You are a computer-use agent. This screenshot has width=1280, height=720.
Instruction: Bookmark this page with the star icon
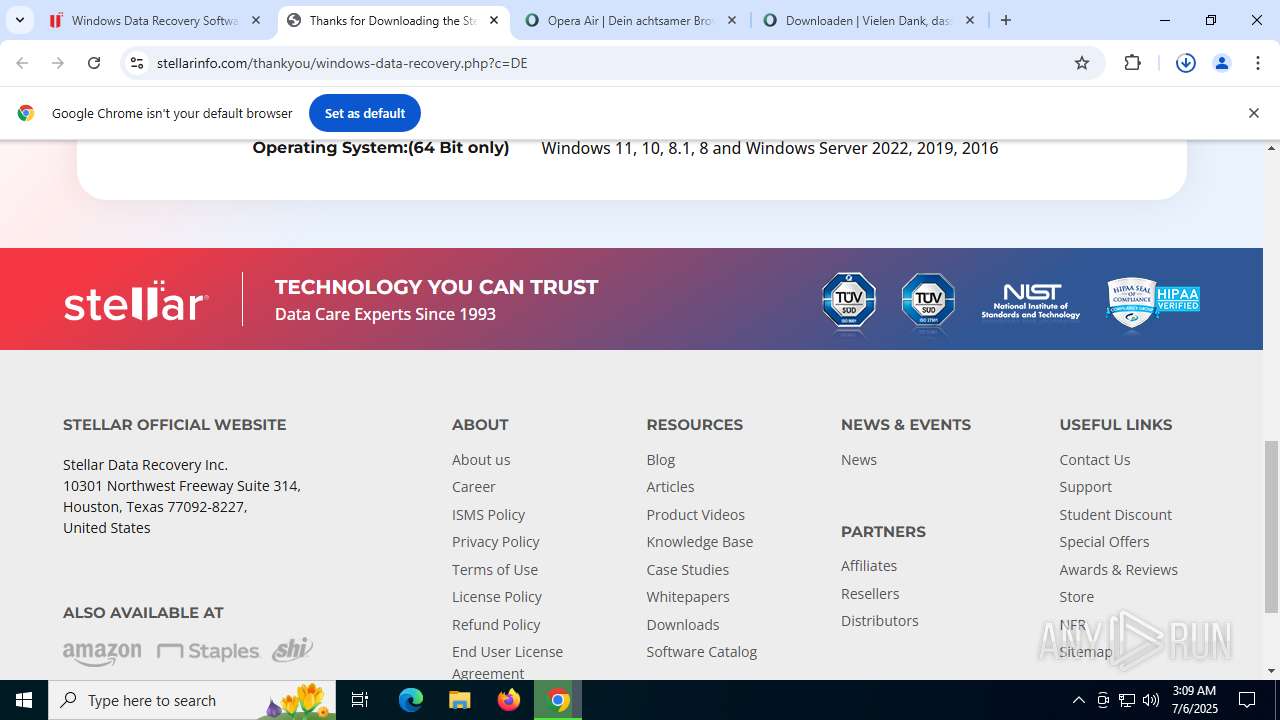point(1082,63)
